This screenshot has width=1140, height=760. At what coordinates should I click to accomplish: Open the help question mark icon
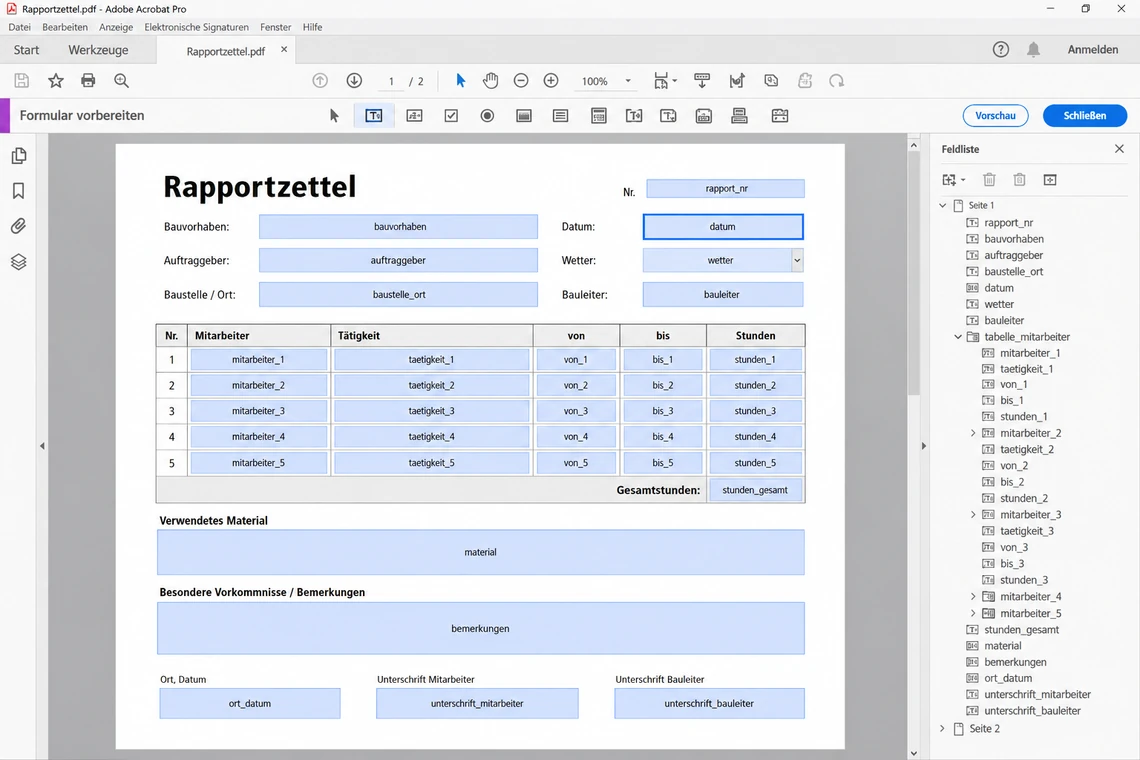click(x=1001, y=49)
